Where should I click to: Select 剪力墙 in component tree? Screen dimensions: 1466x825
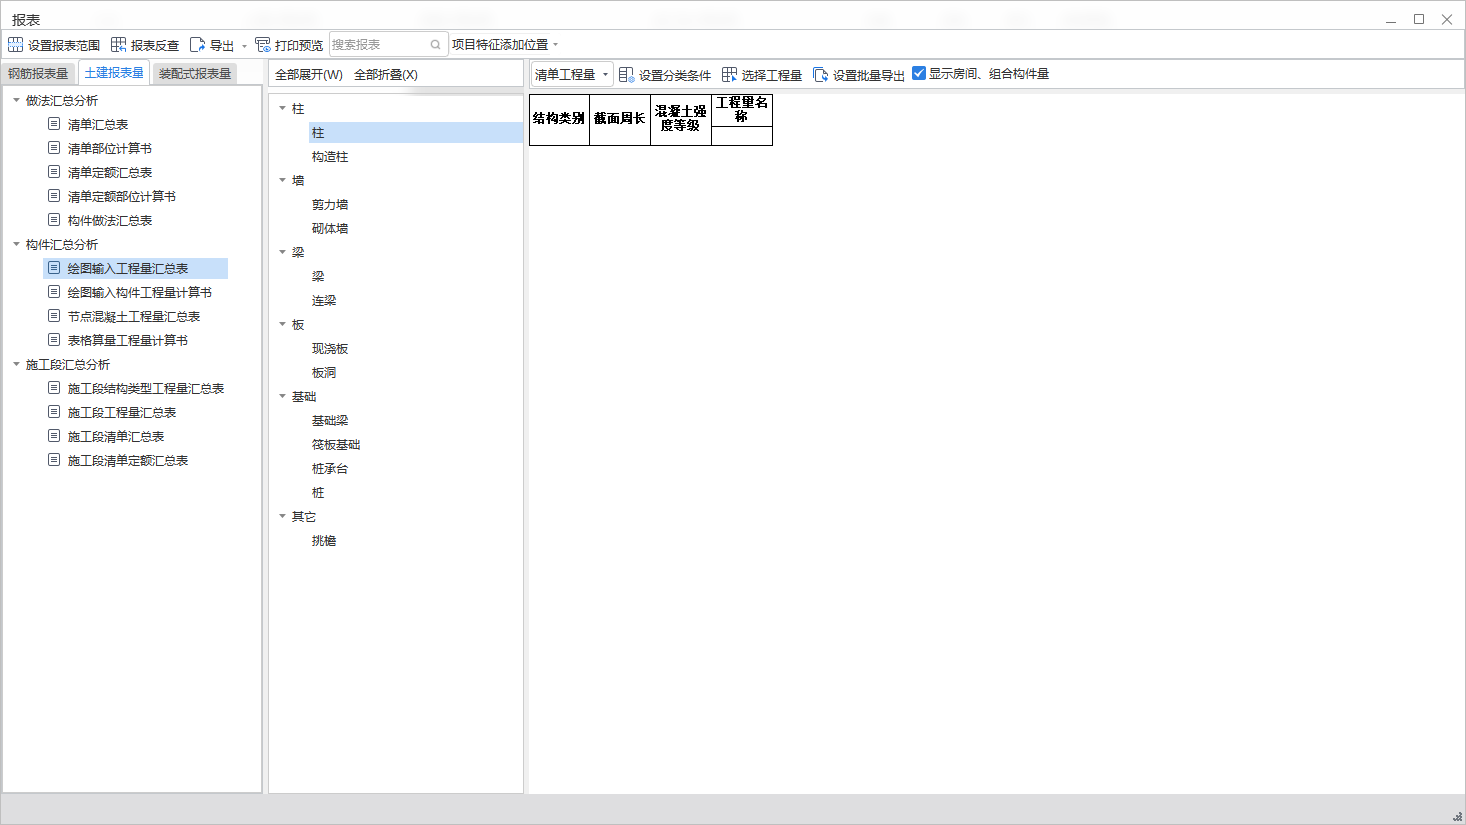[330, 204]
